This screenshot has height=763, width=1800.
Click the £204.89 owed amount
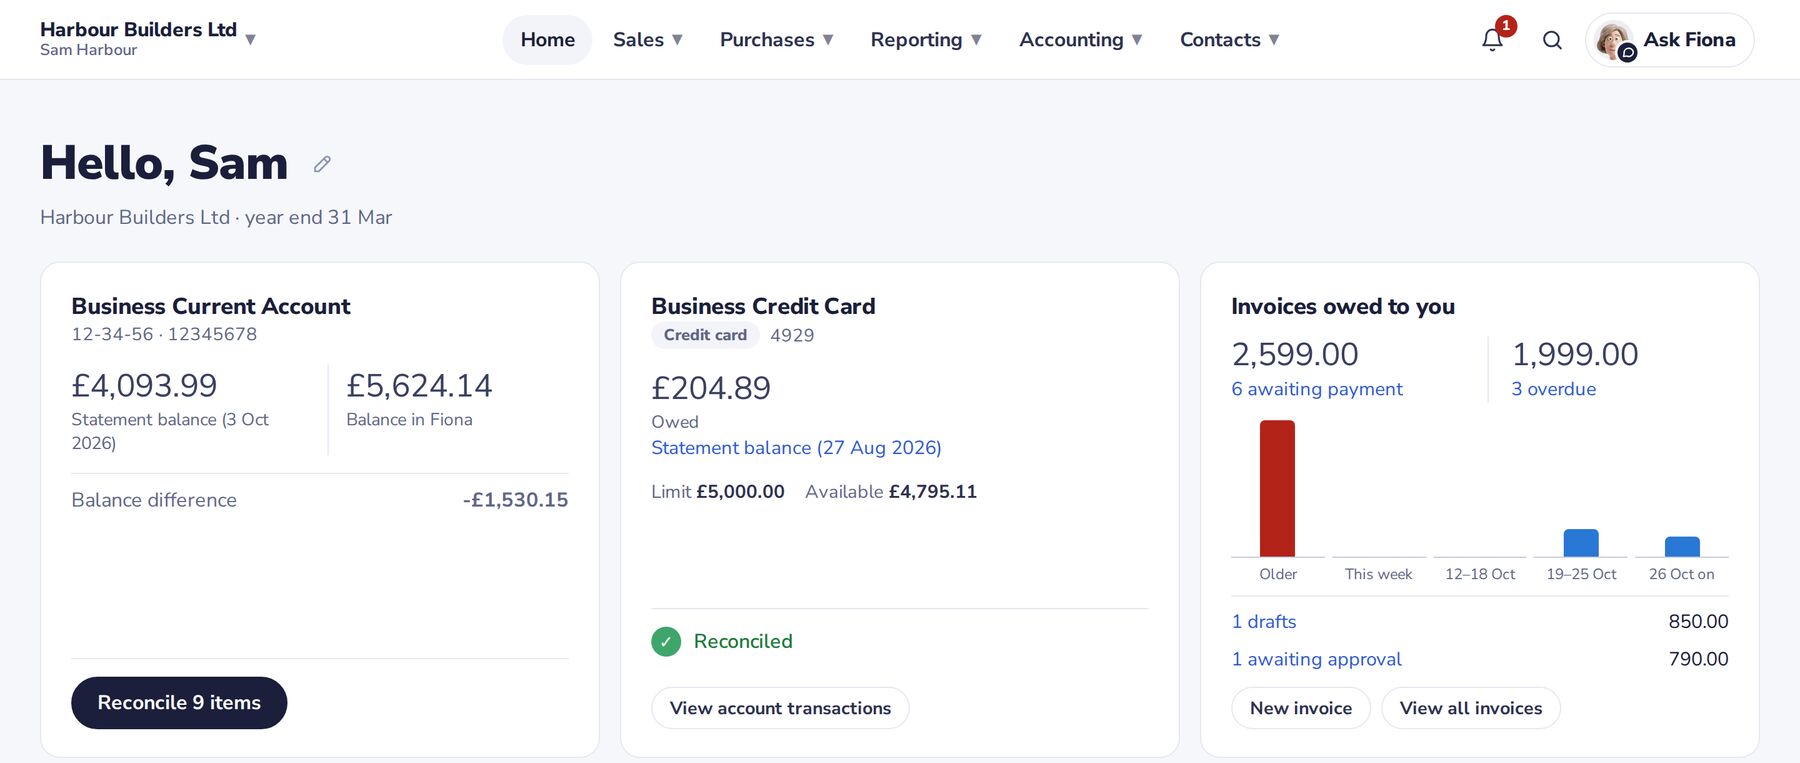pyautogui.click(x=711, y=388)
